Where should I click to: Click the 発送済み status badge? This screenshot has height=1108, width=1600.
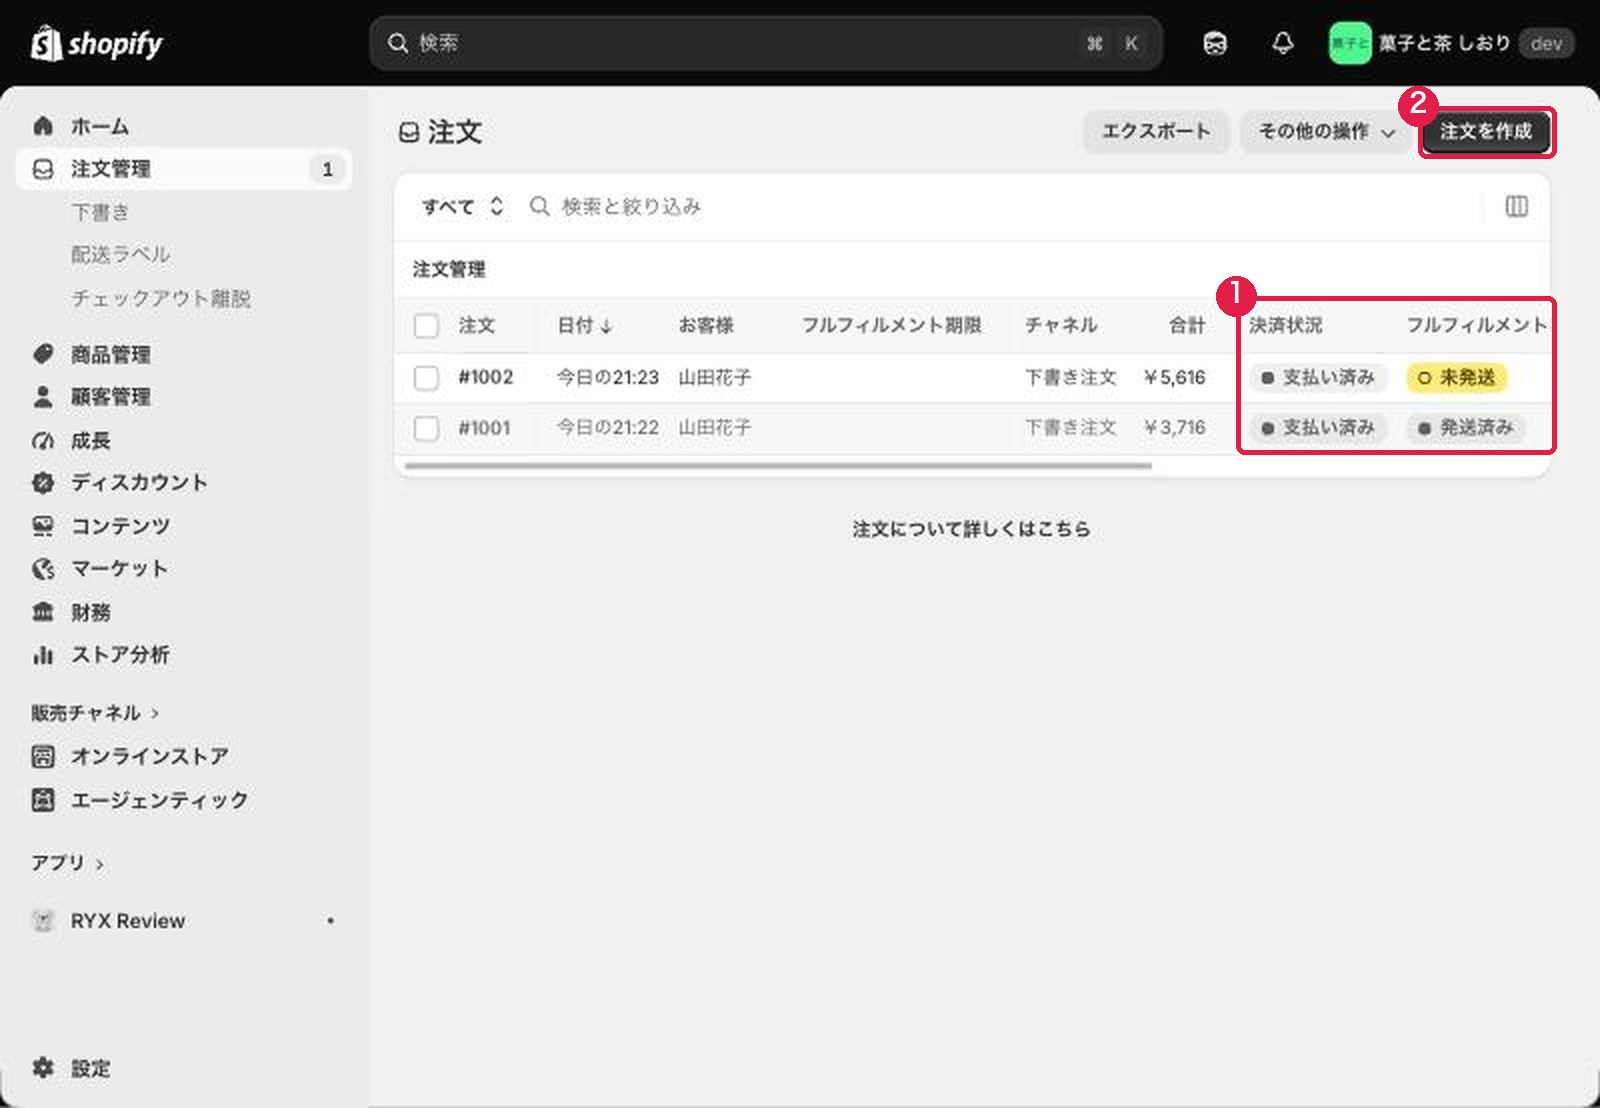(x=1466, y=428)
